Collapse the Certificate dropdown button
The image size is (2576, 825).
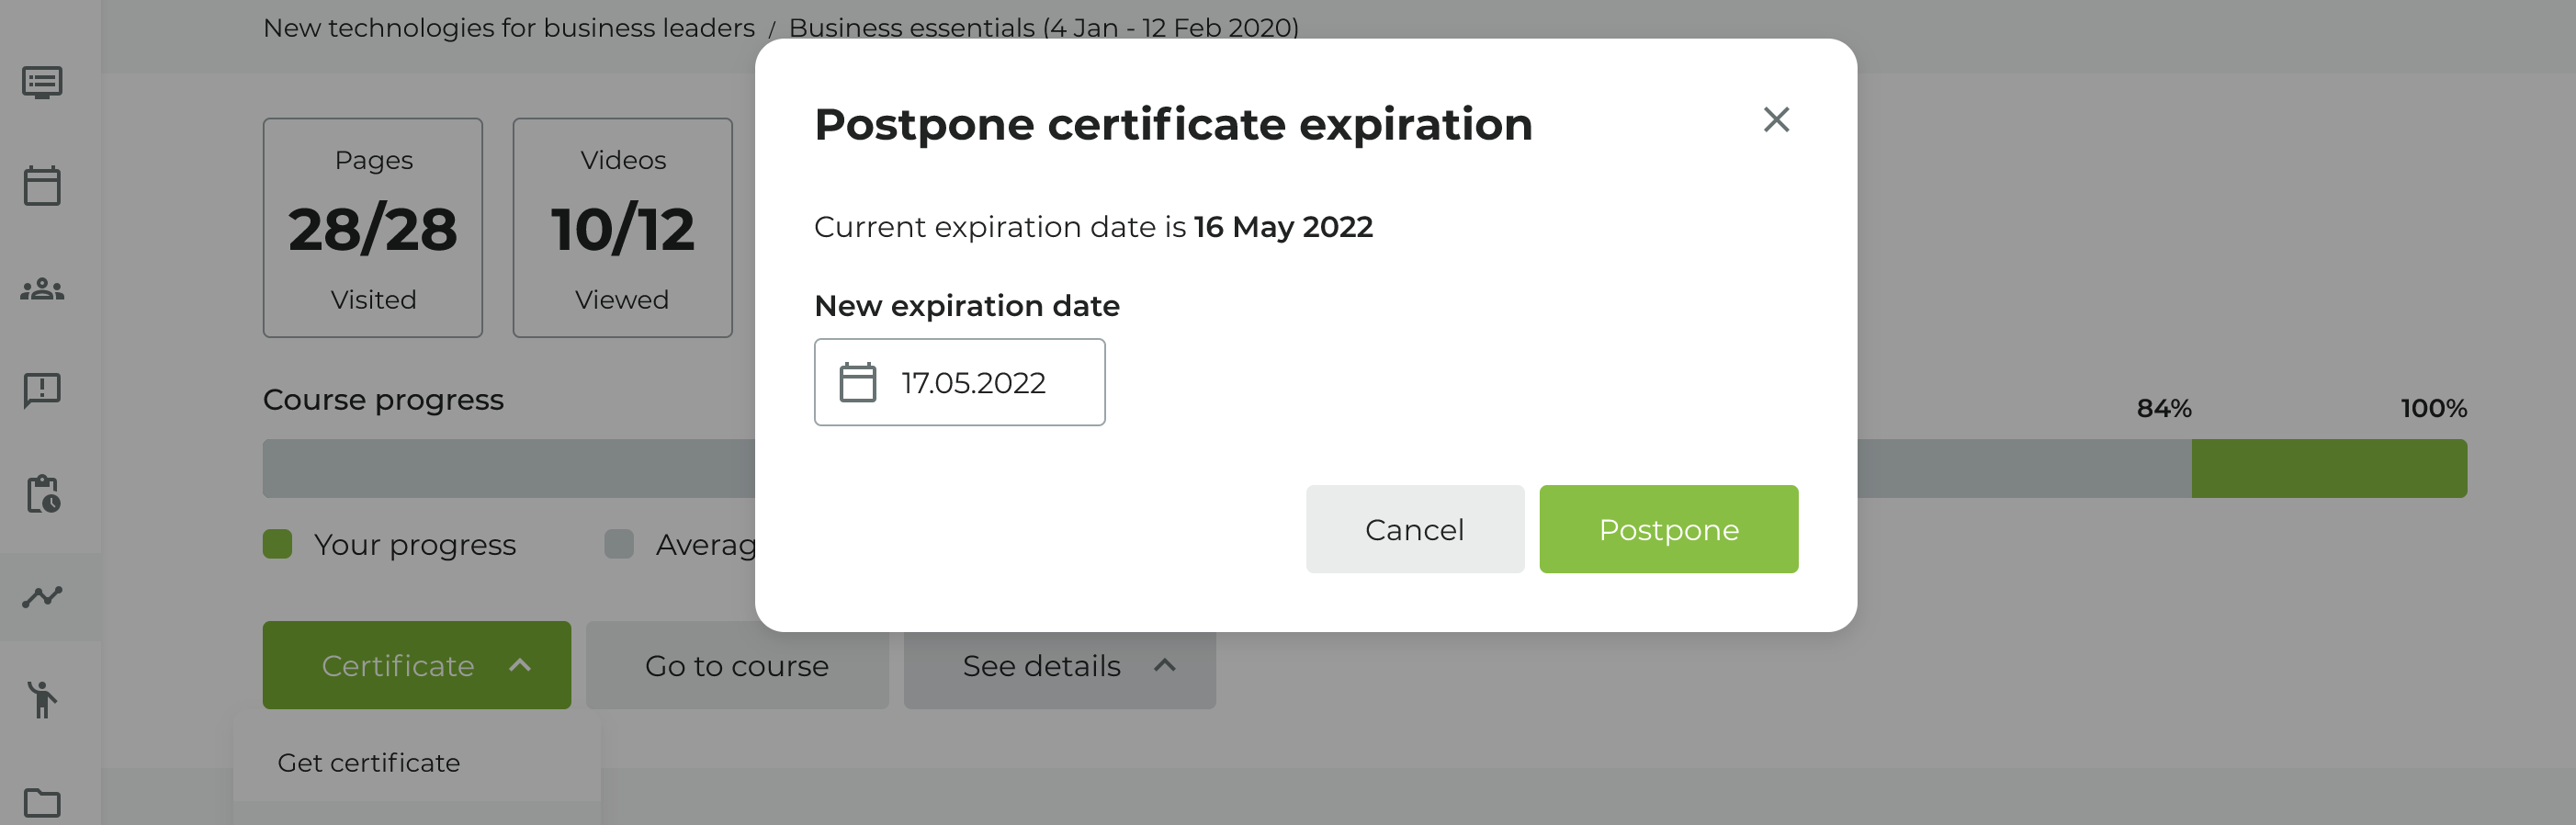click(x=416, y=665)
